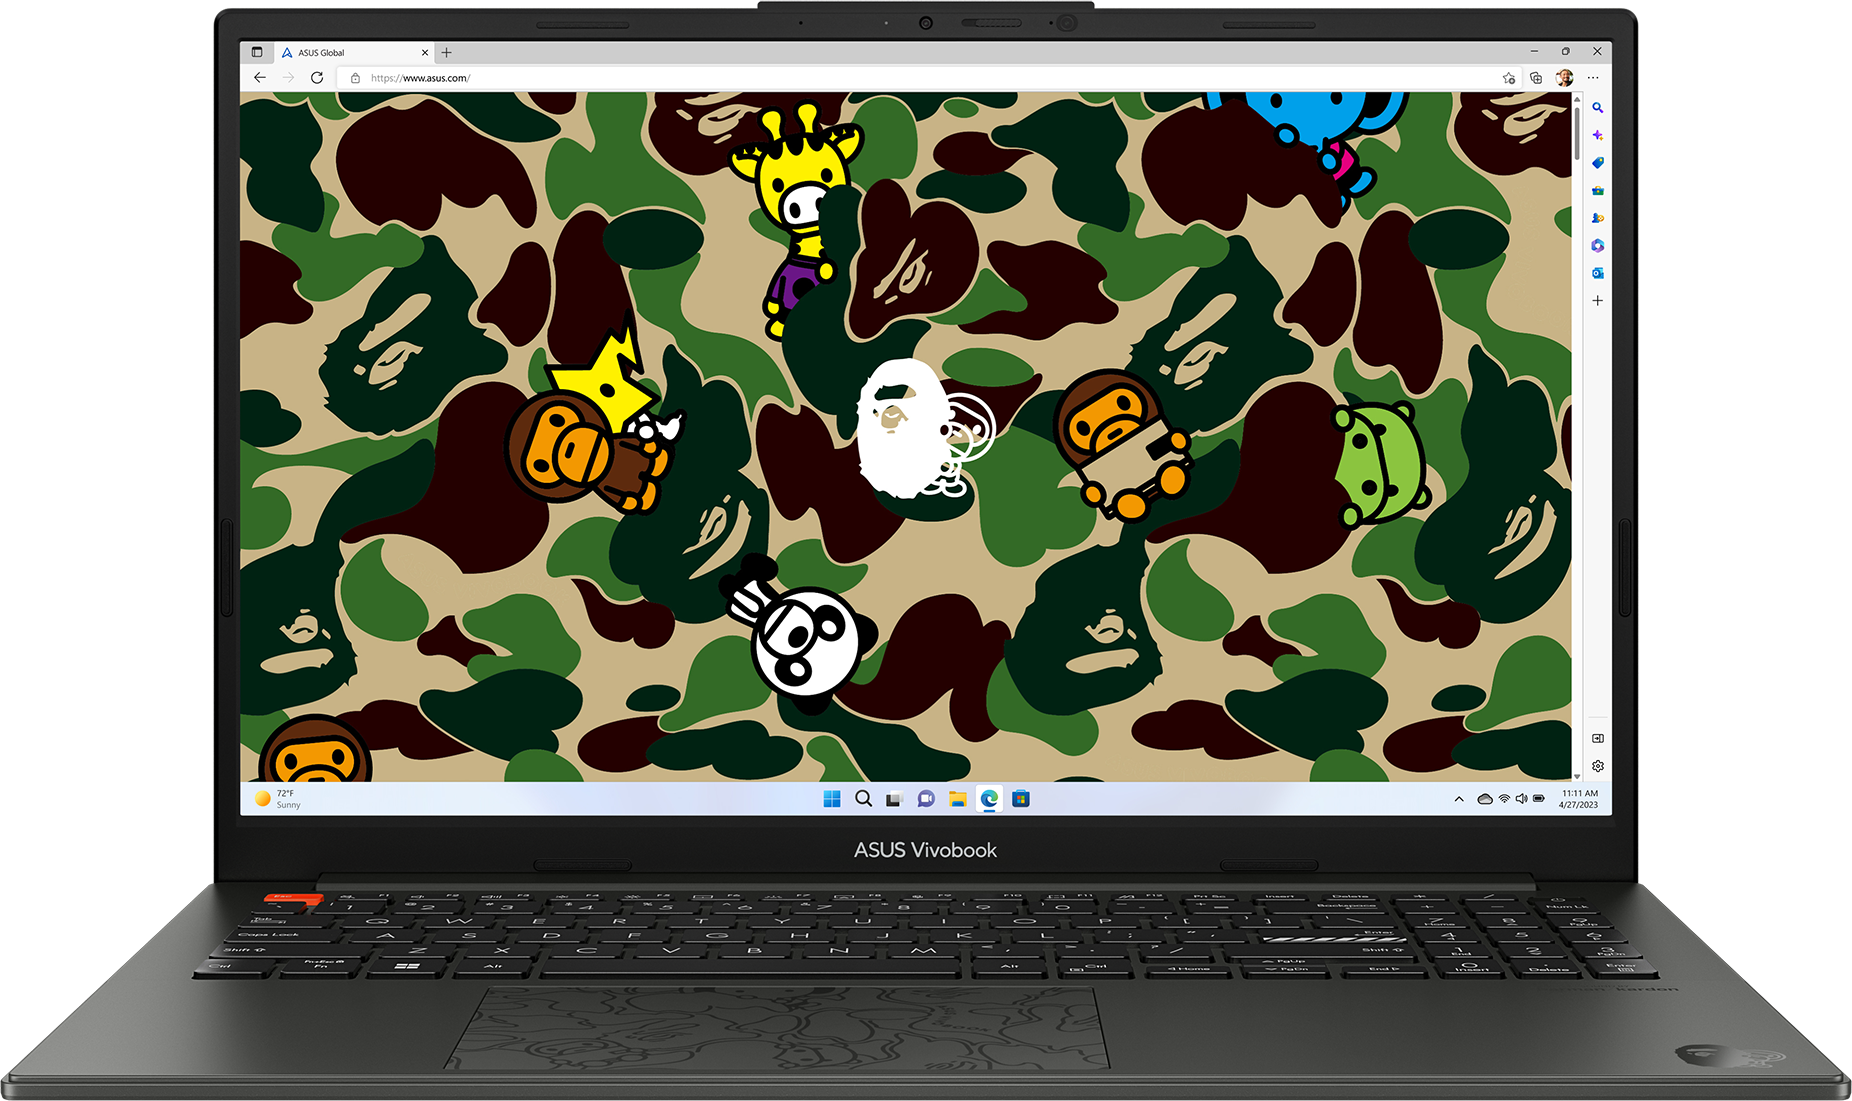Screen dimensions: 1852x1101
Task: Open the Windows Start menu
Action: pyautogui.click(x=832, y=799)
